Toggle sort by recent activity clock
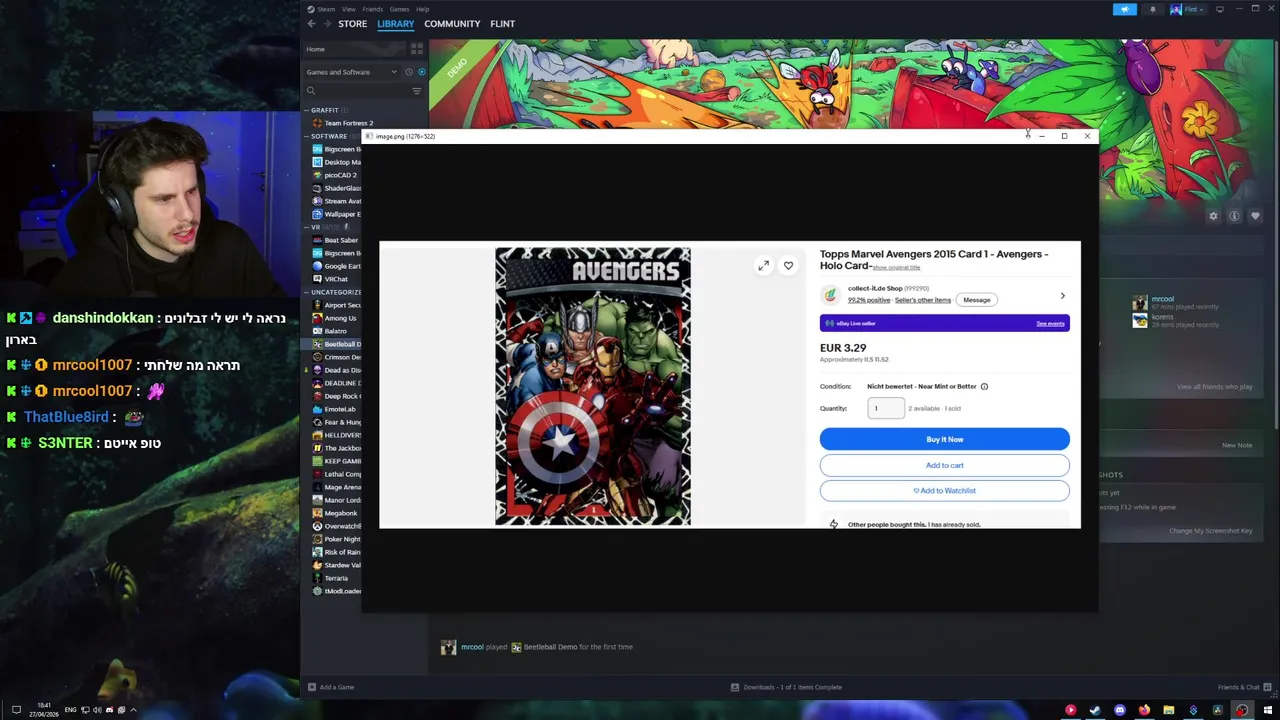Viewport: 1280px width, 720px height. pos(409,72)
